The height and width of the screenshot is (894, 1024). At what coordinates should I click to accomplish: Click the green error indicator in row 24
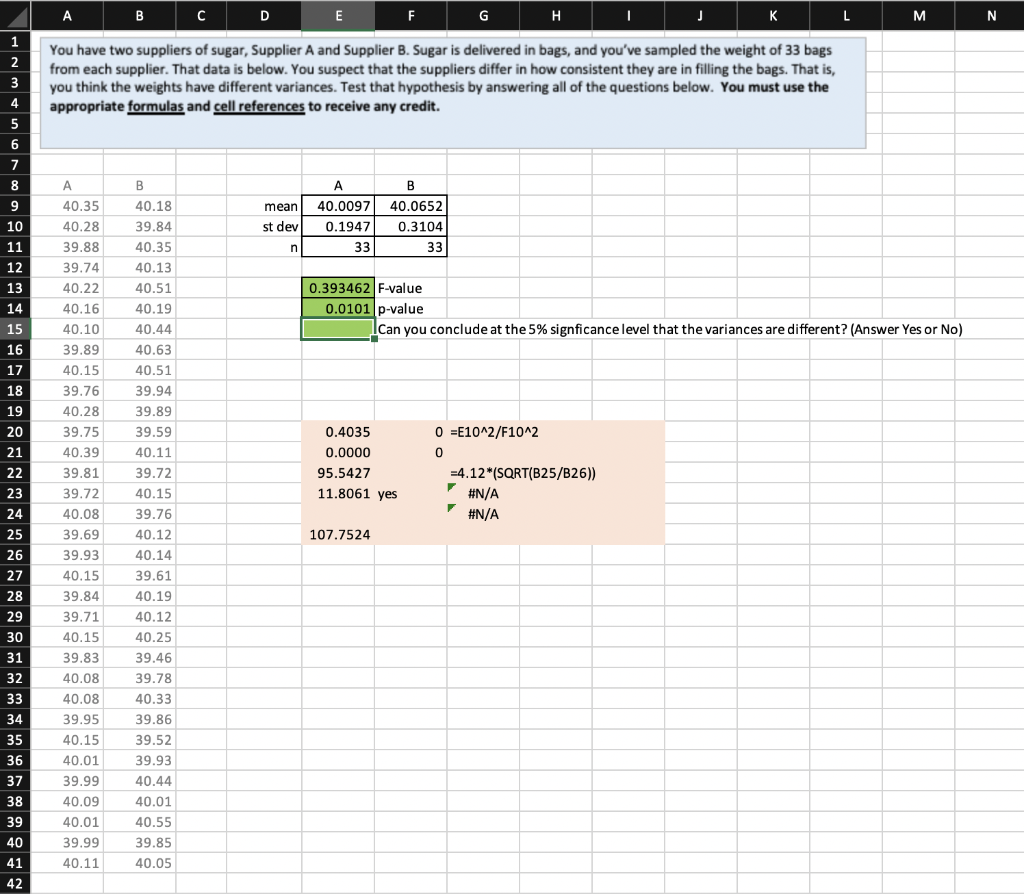pos(451,507)
